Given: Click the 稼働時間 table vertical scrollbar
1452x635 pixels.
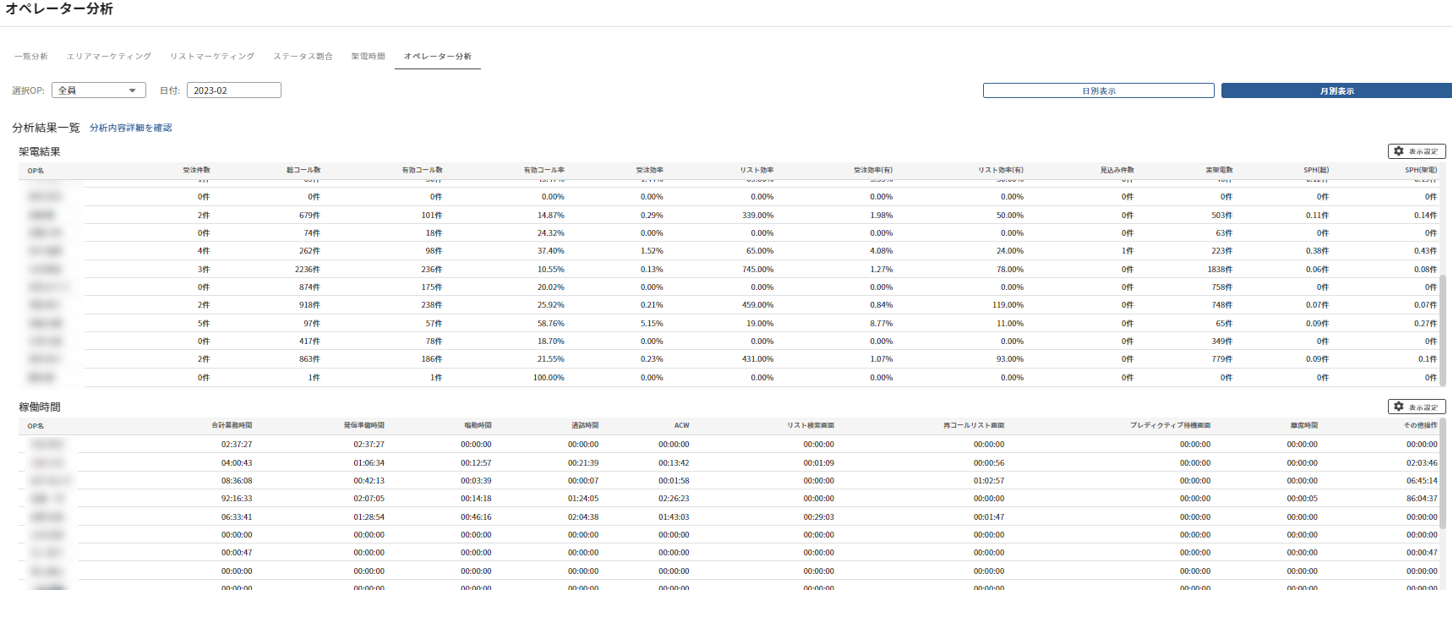Looking at the screenshot, I should click(1442, 480).
